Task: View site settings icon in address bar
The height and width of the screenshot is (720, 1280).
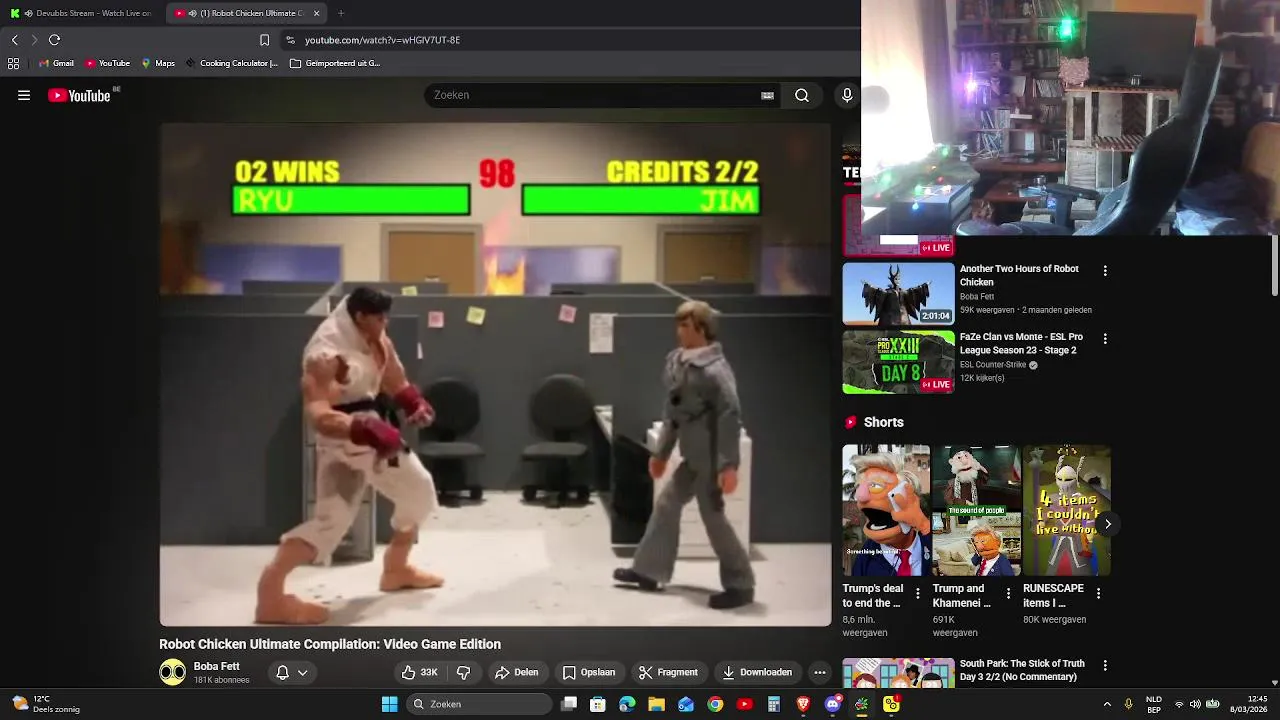Action: click(290, 40)
